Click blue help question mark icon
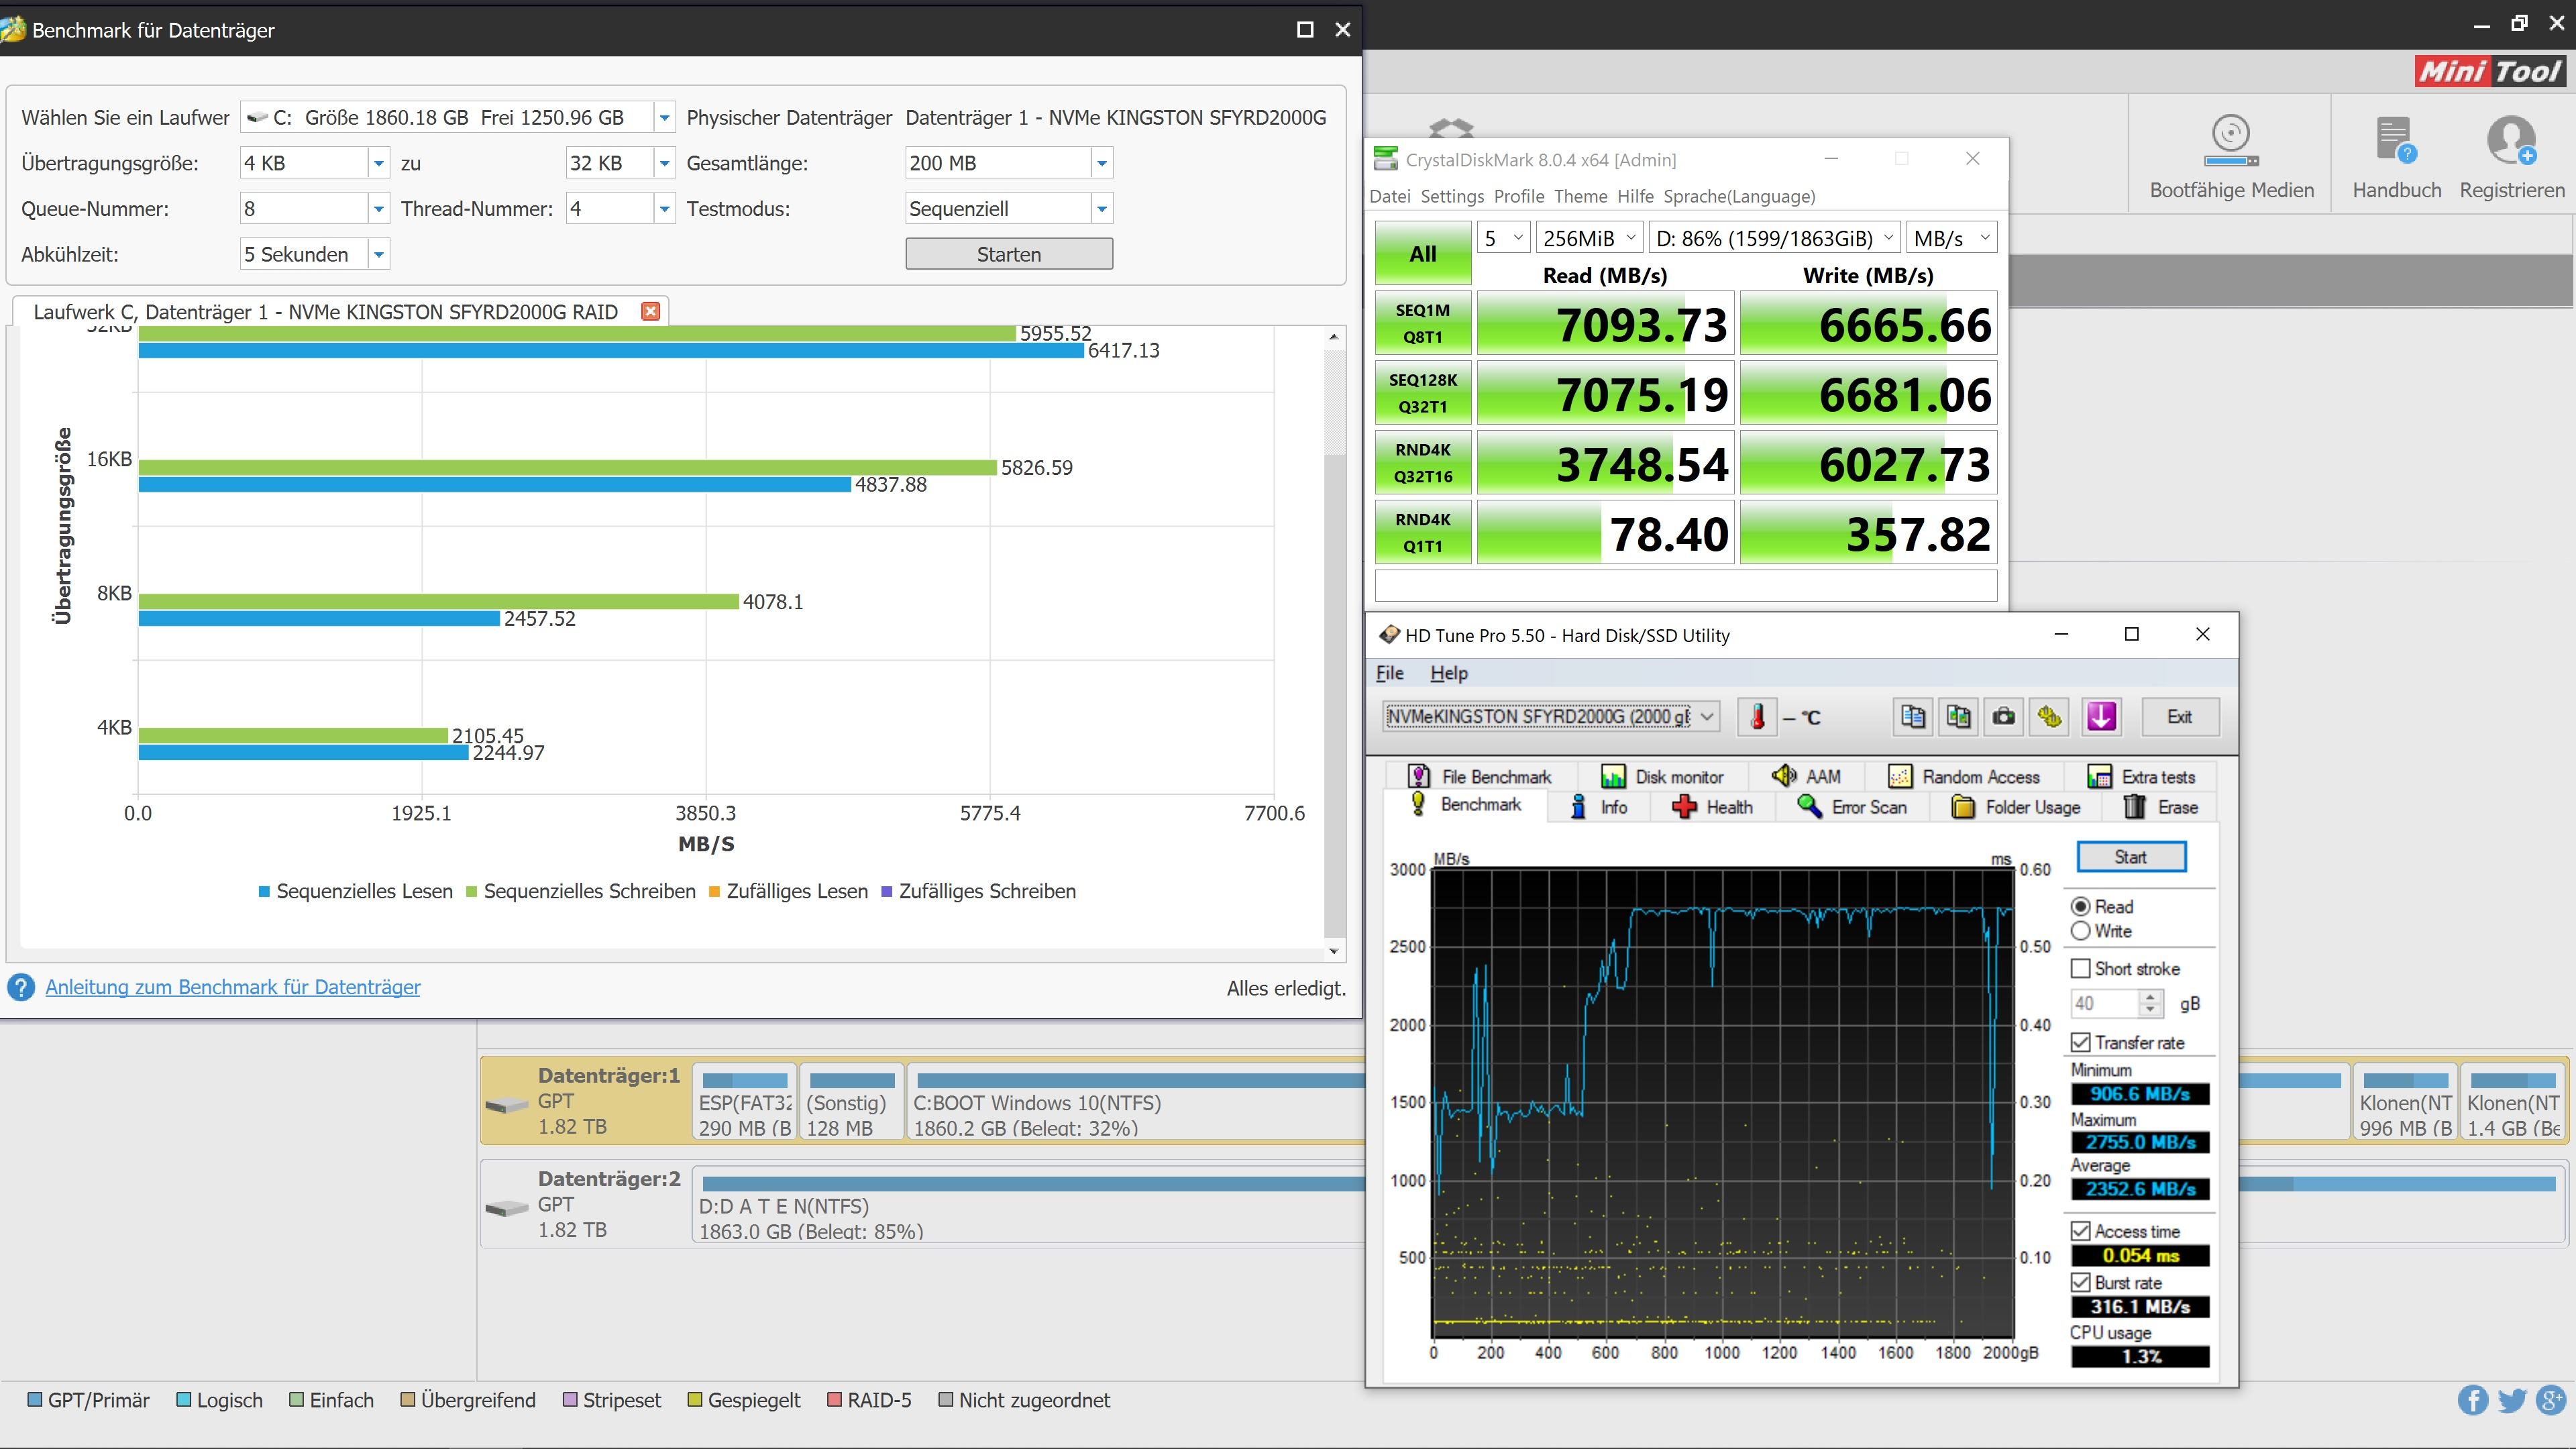Viewport: 2576px width, 1449px height. (x=21, y=987)
